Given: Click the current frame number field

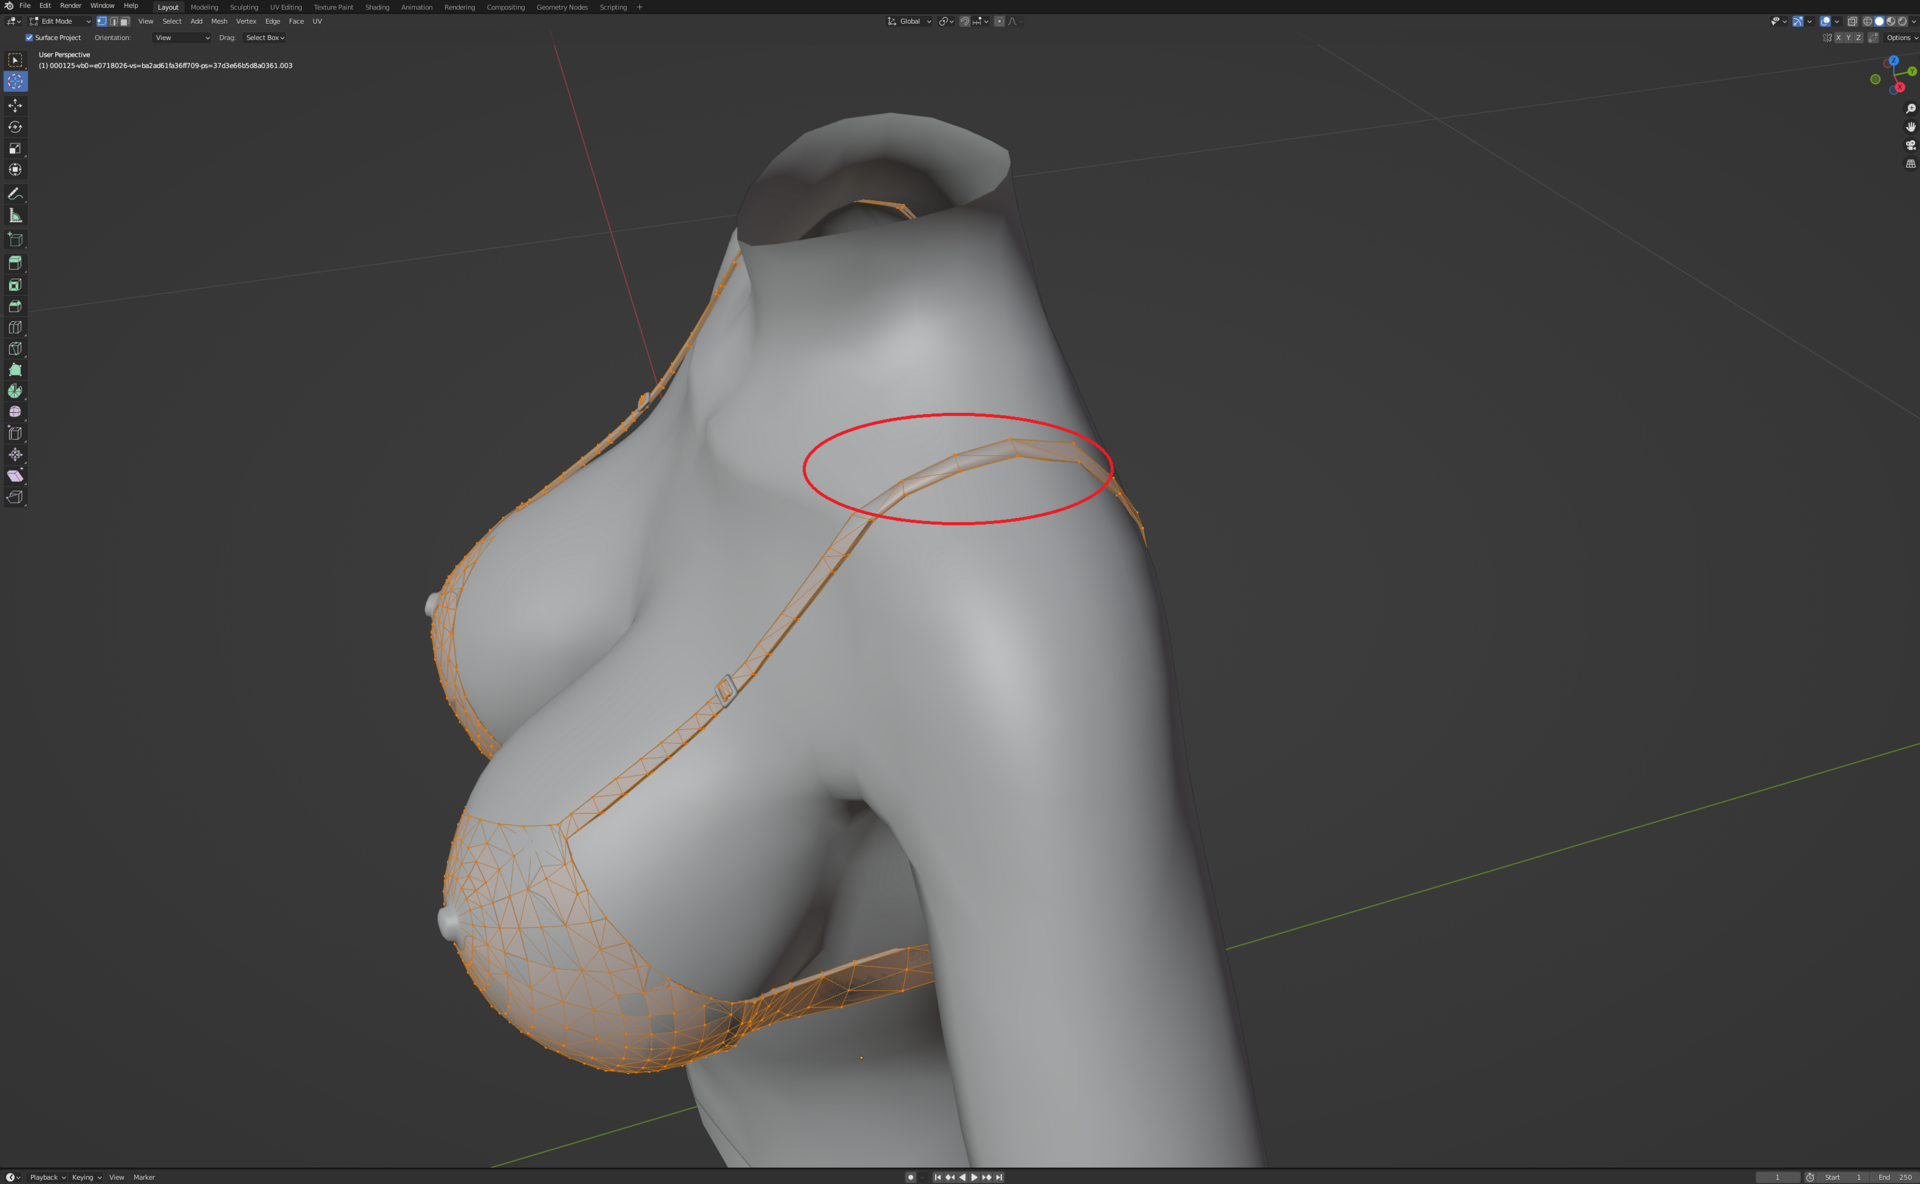Looking at the screenshot, I should (1777, 1177).
